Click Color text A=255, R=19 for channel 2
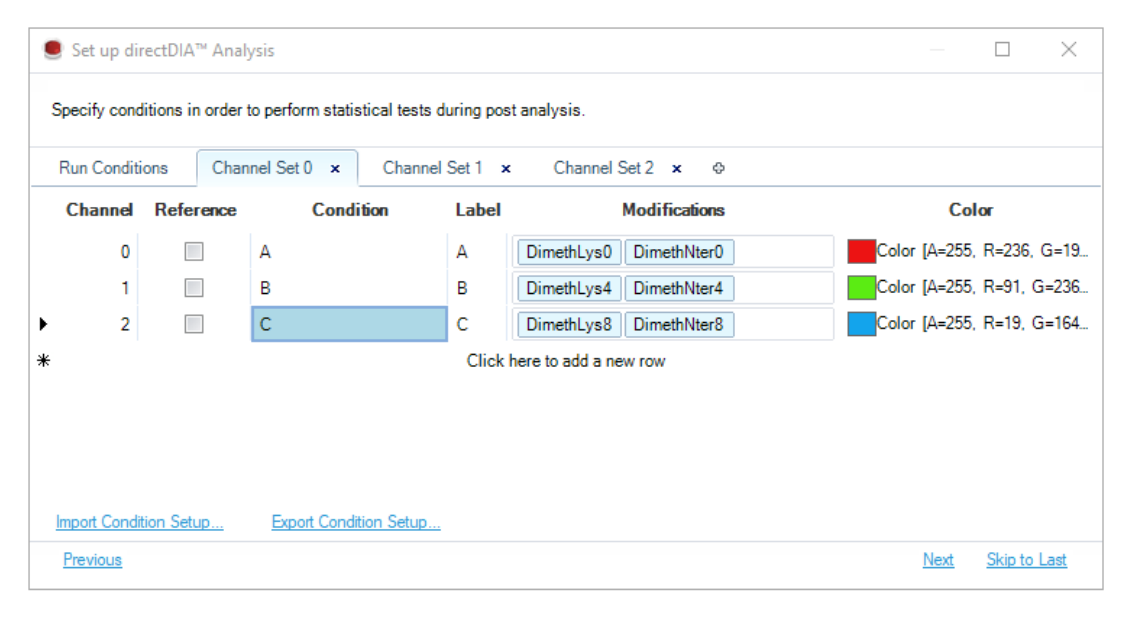 click(x=983, y=323)
